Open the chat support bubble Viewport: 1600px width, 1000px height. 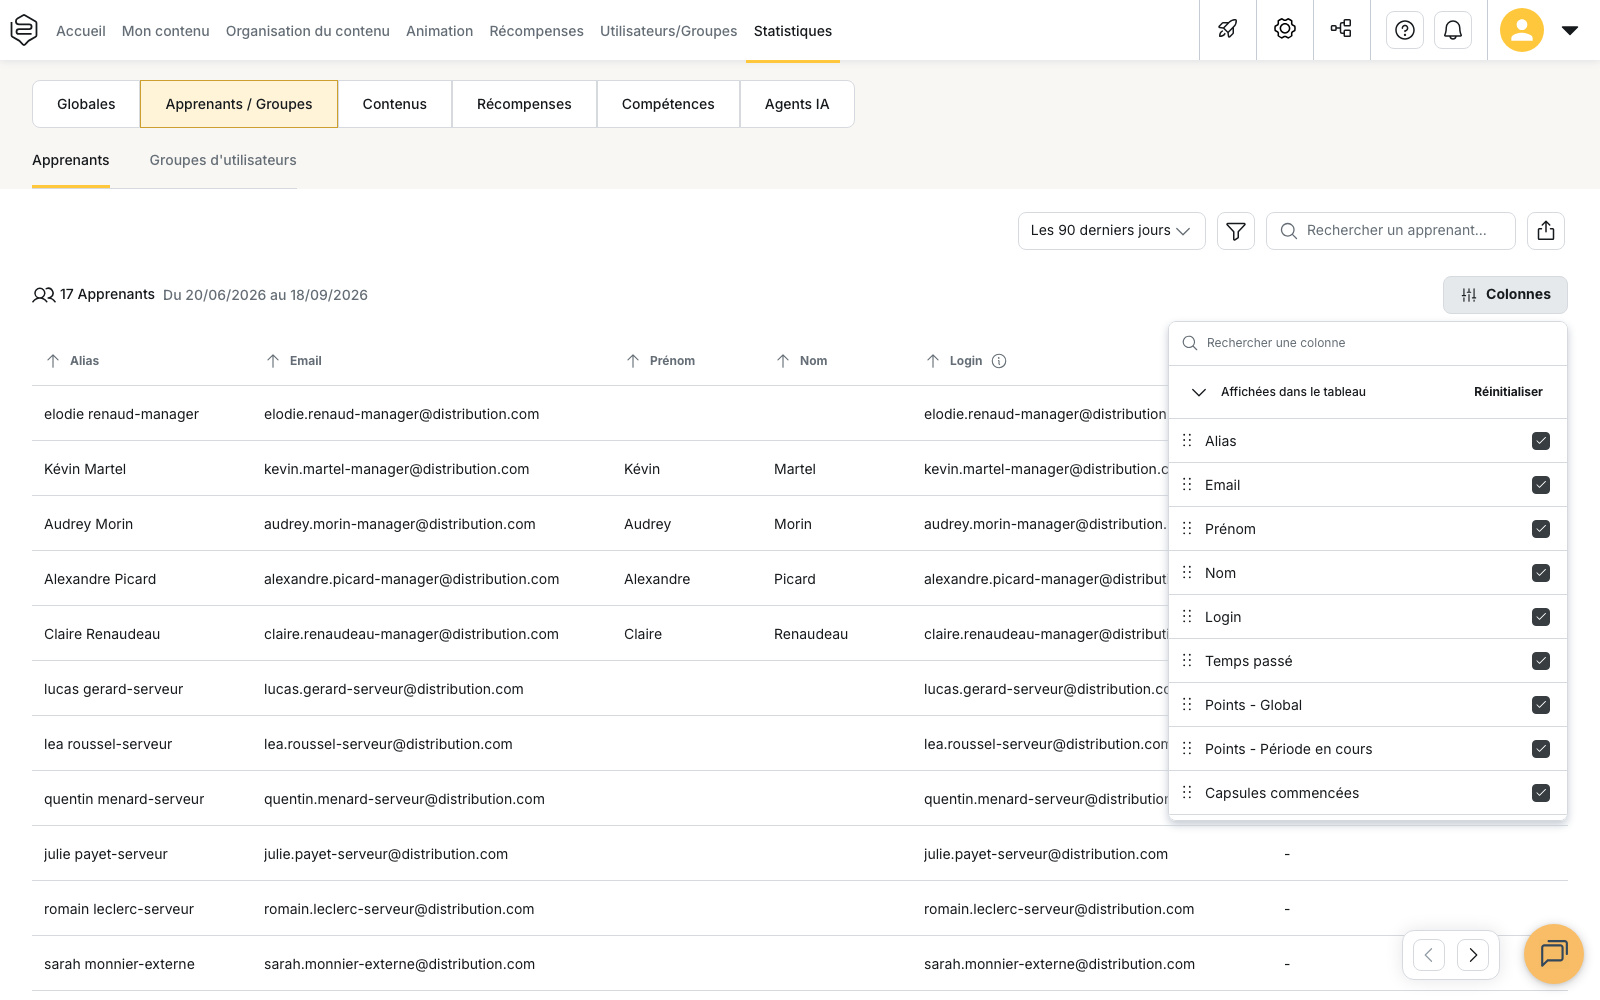click(x=1554, y=954)
